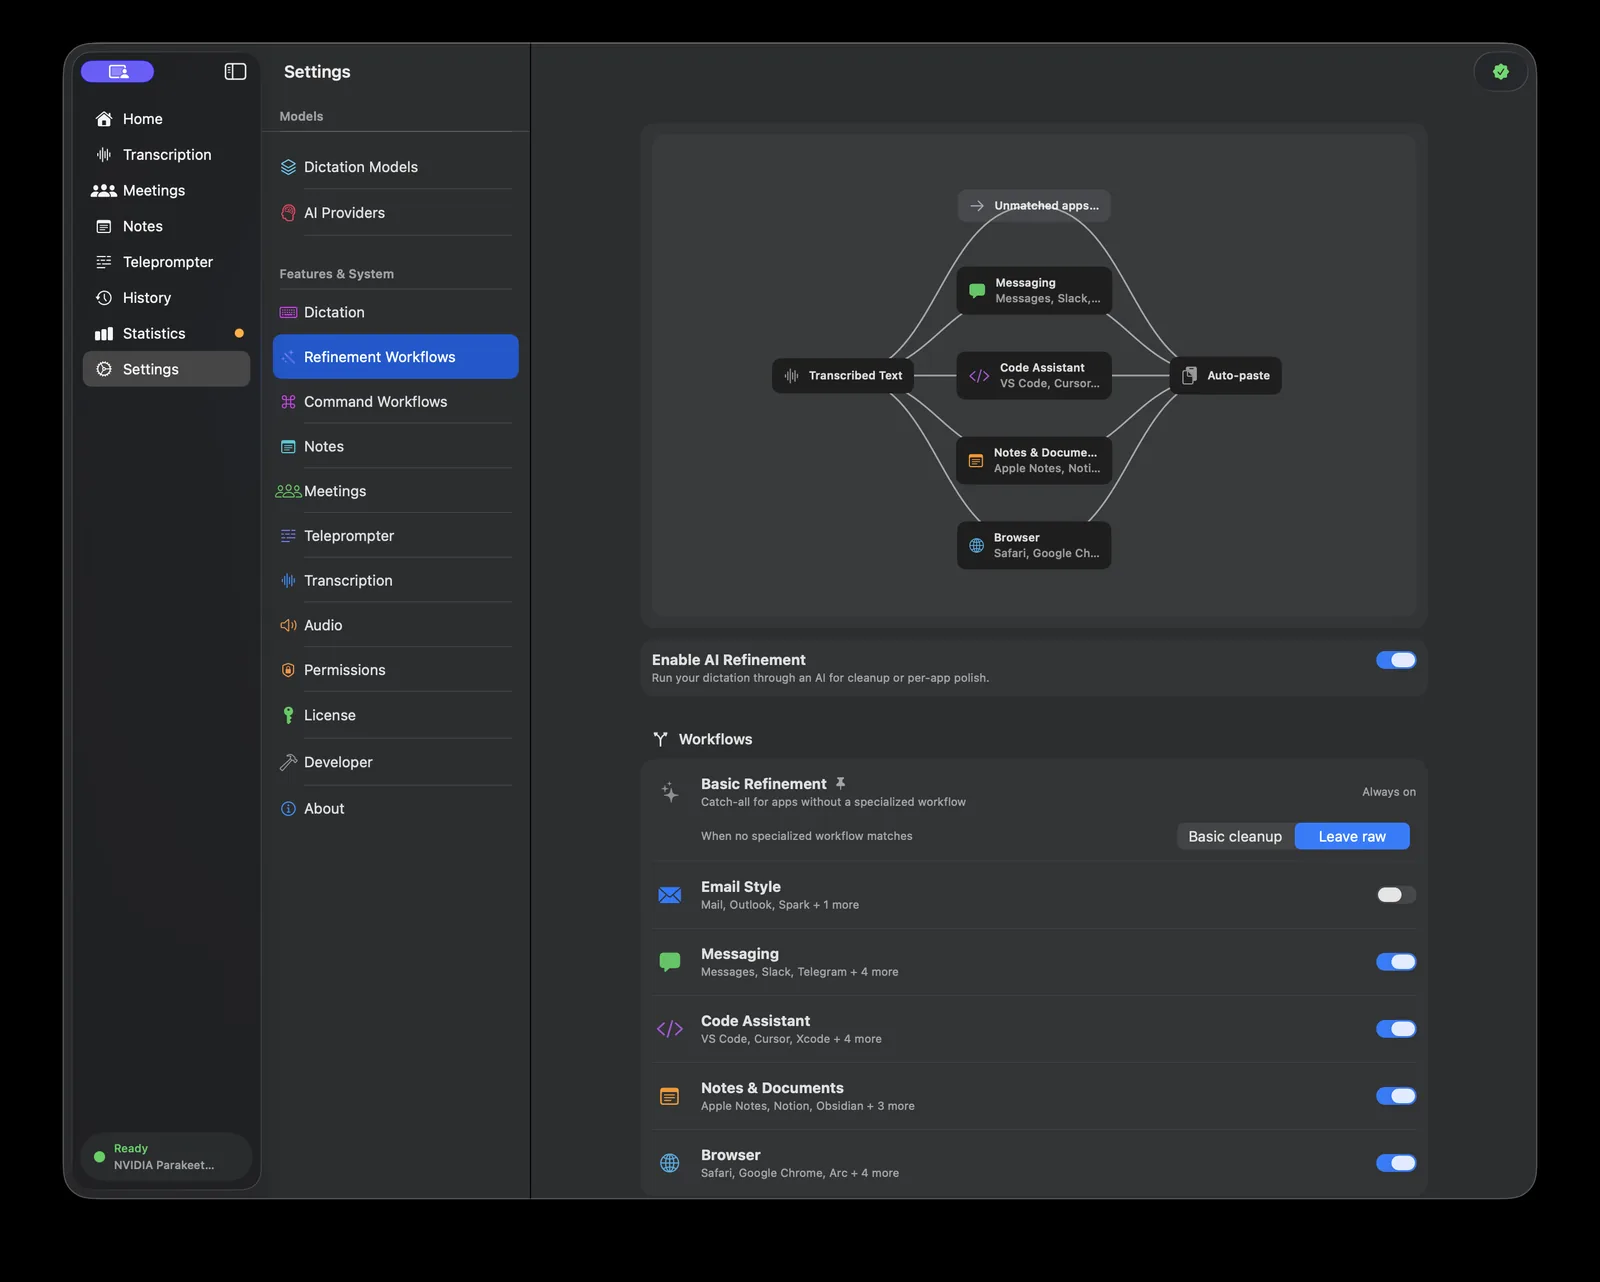Toggle the Code Assistant workflow switch

tap(1396, 1029)
